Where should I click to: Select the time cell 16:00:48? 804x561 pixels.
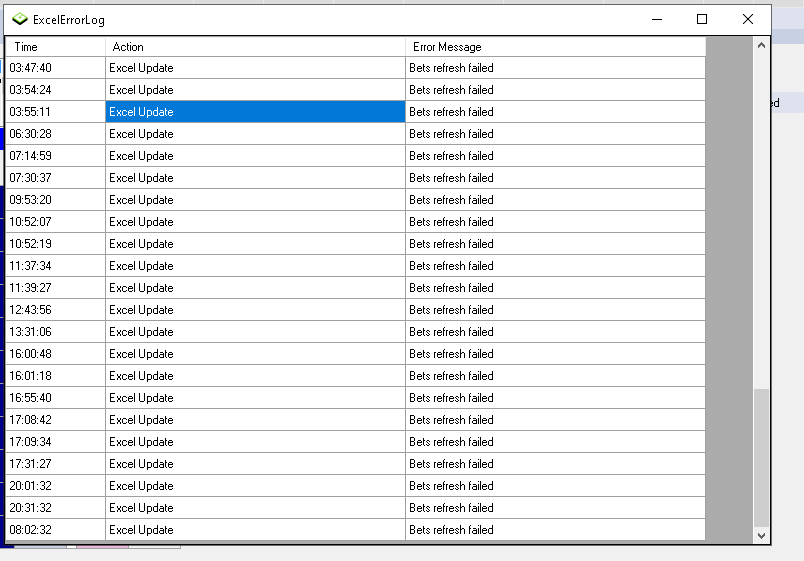click(x=55, y=354)
